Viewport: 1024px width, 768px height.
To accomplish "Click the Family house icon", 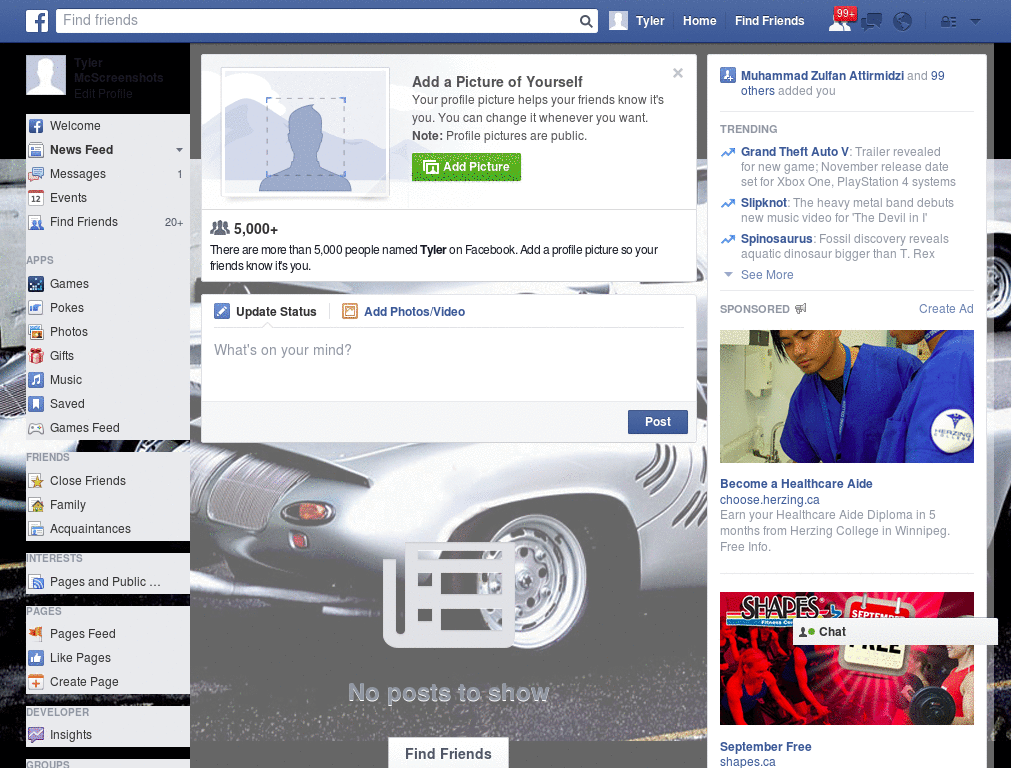I will (36, 505).
